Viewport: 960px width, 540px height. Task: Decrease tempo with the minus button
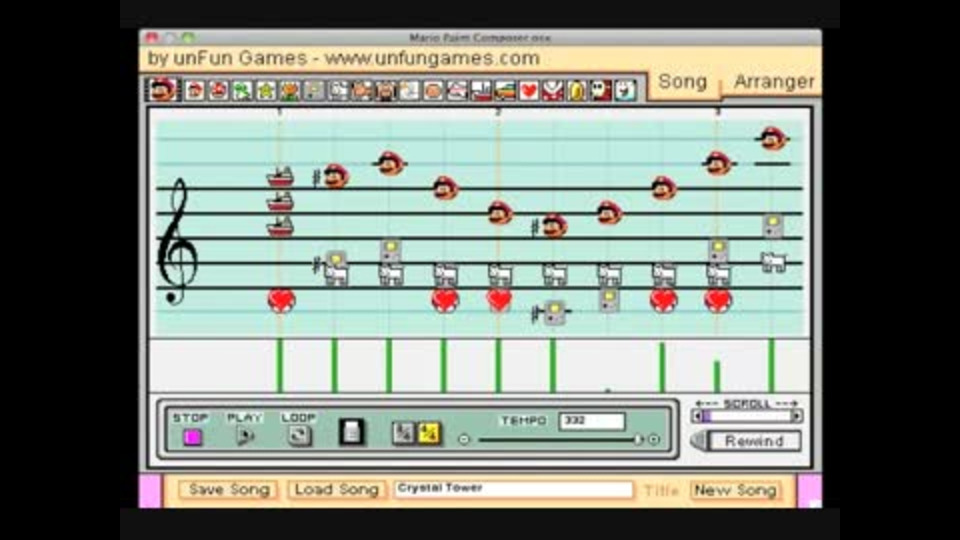tap(463, 440)
